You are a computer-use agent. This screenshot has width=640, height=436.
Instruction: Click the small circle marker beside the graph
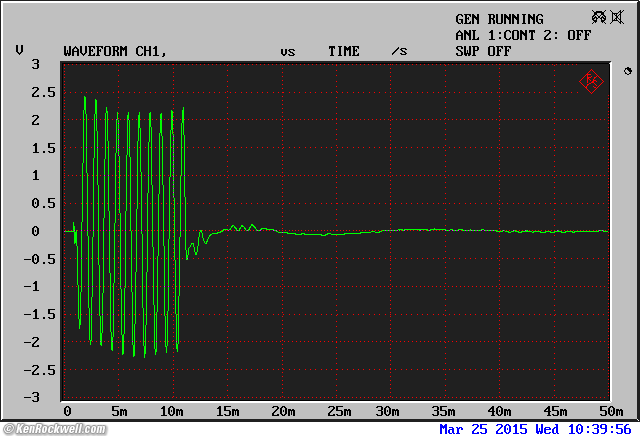click(x=628, y=71)
